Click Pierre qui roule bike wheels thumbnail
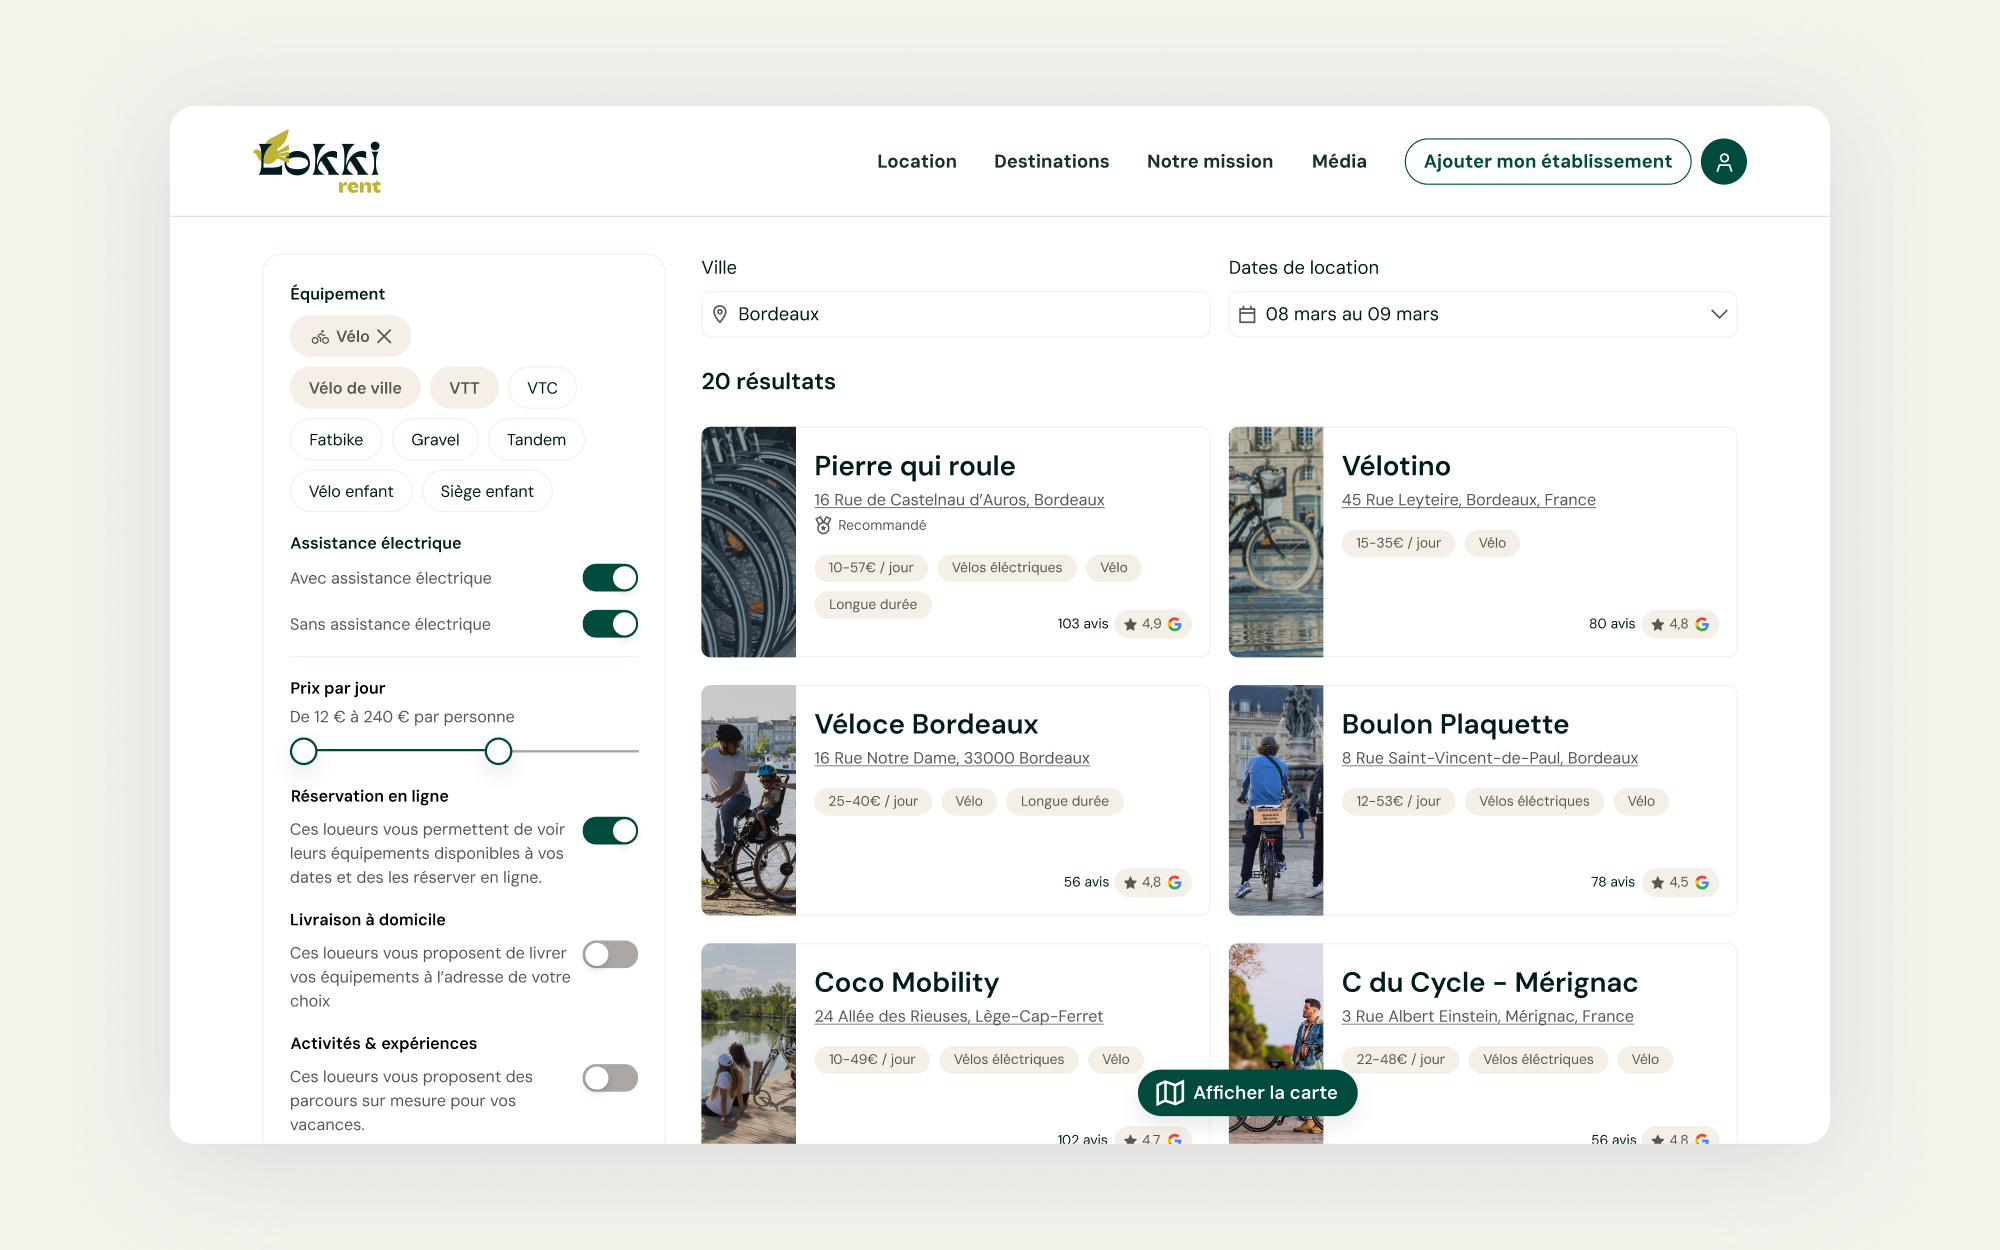 (x=749, y=542)
